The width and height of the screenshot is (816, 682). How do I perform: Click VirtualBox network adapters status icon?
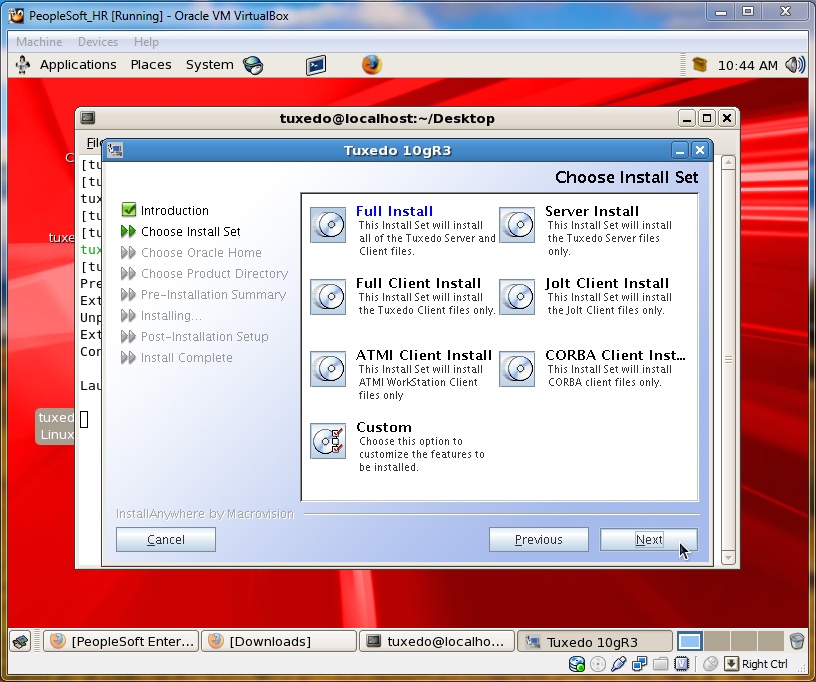pyautogui.click(x=640, y=664)
